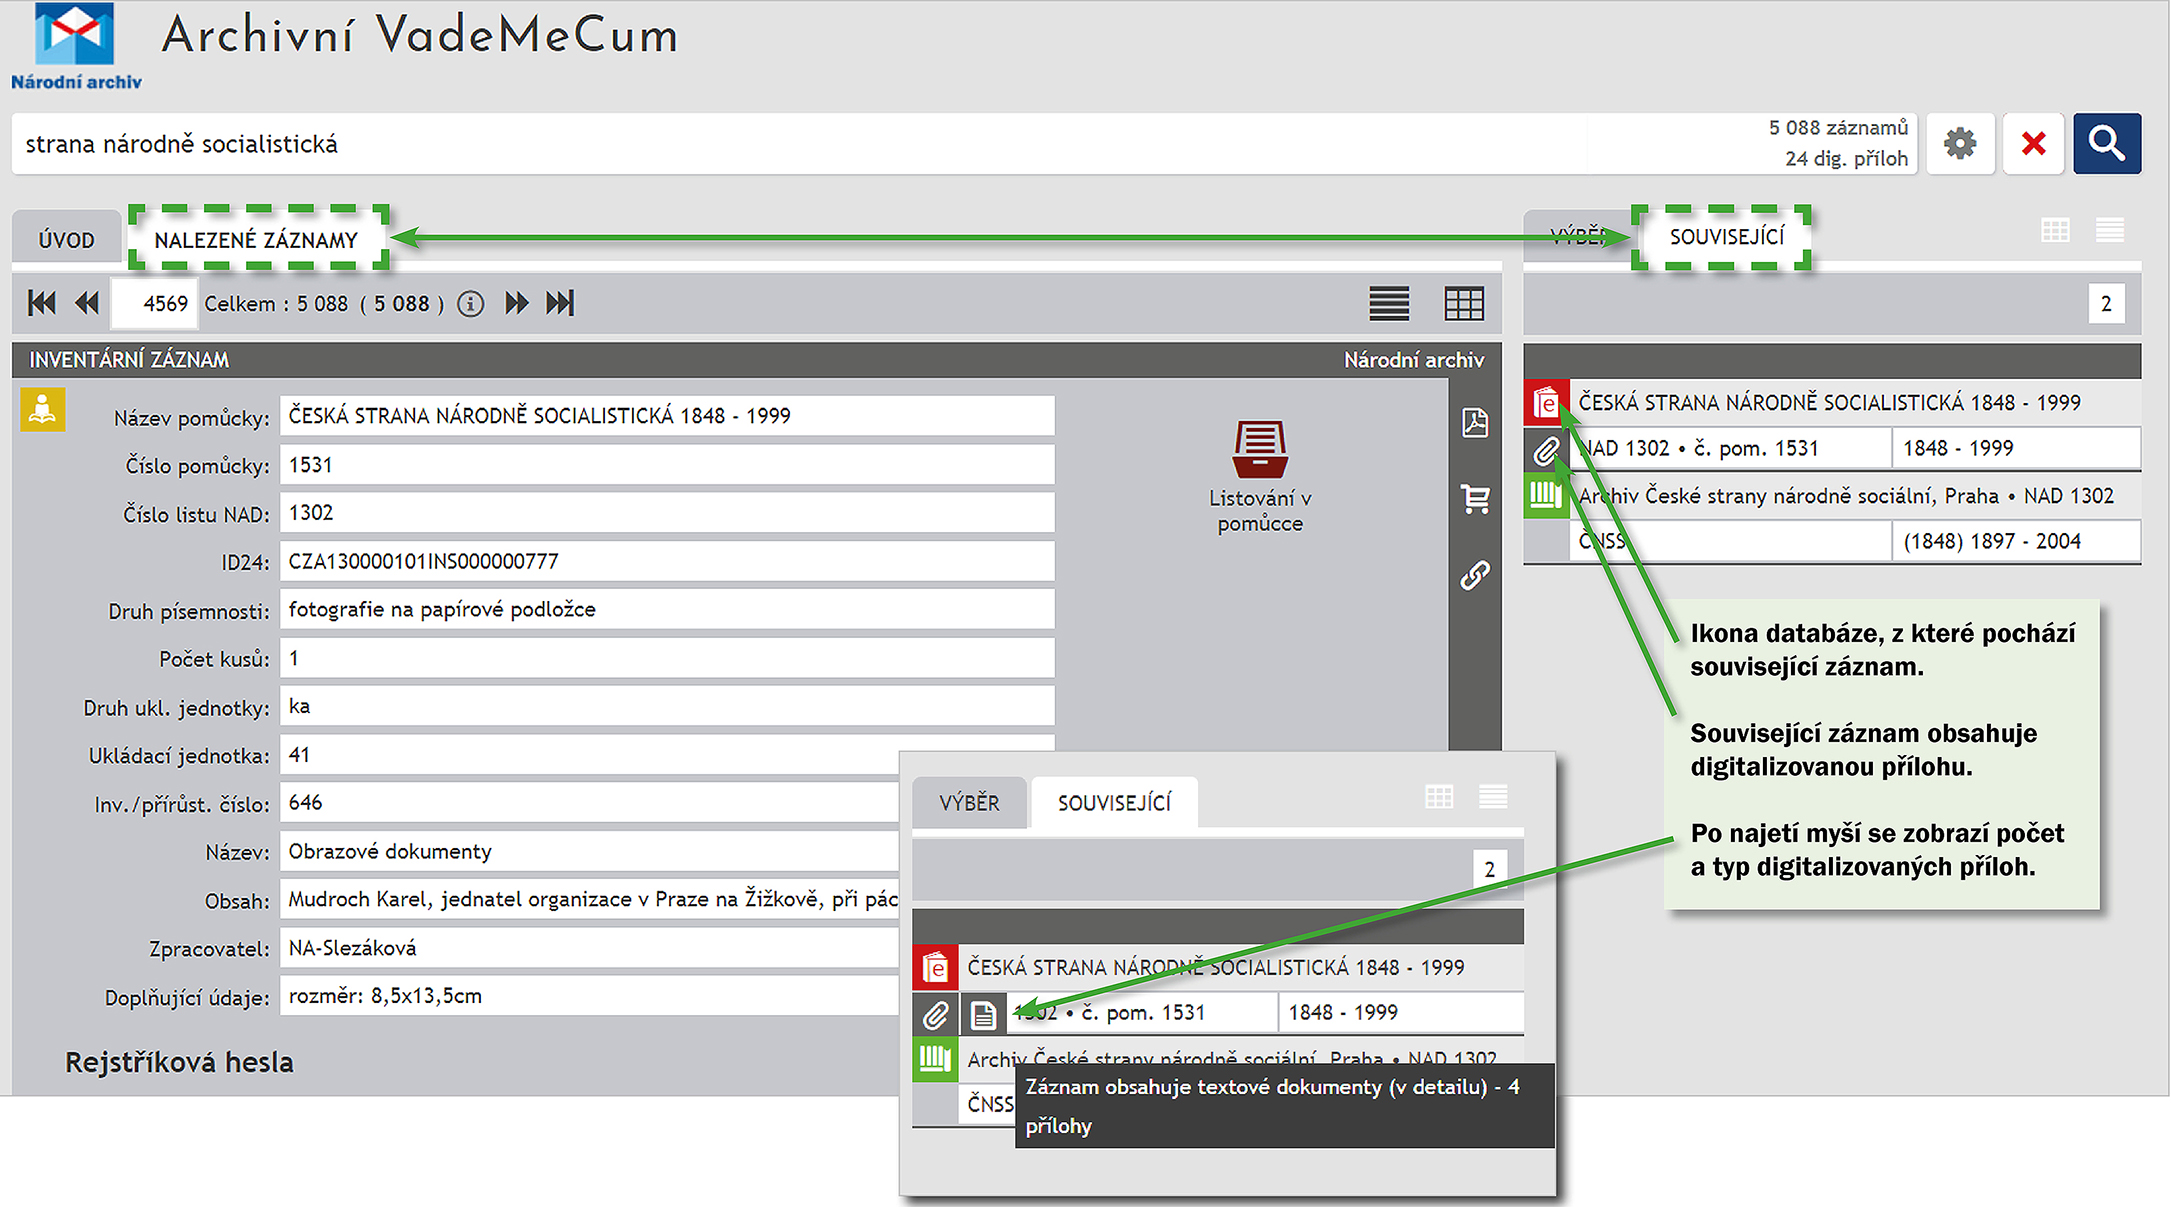Click paperclip attachment icon in related panel
The image size is (2171, 1207).
(1546, 450)
